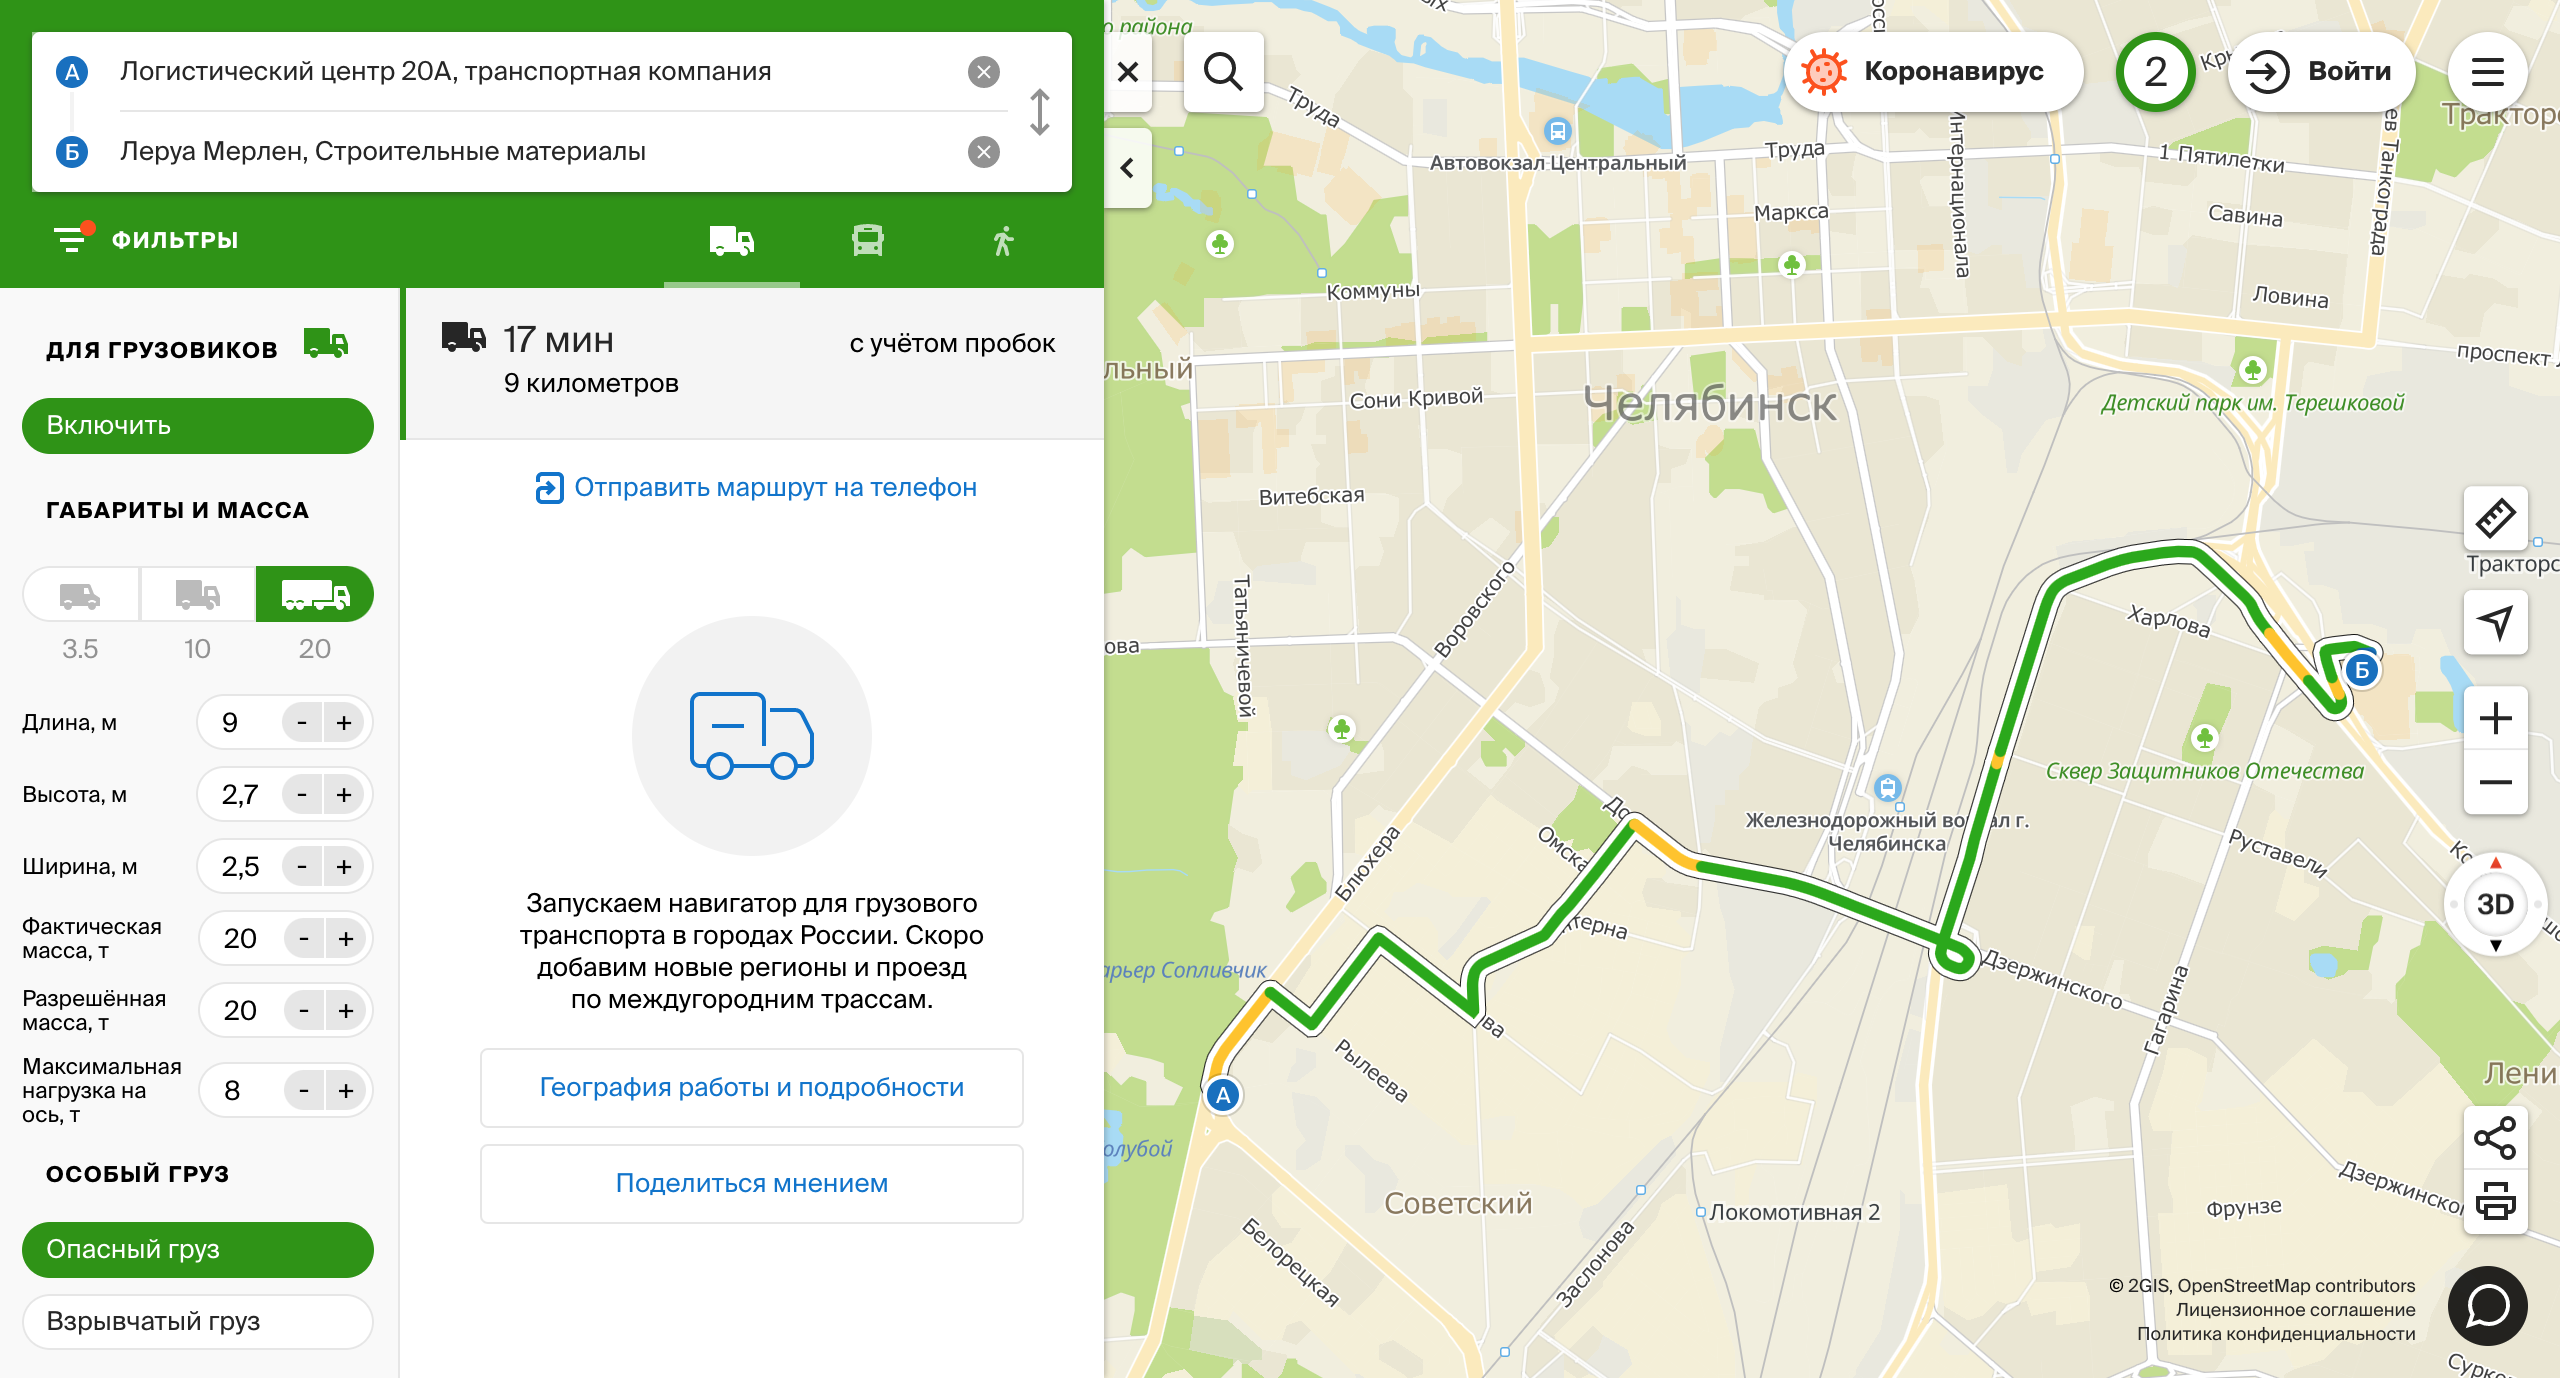The height and width of the screenshot is (1378, 2560).
Task: Click route start marker A on map
Action: point(1223,1096)
